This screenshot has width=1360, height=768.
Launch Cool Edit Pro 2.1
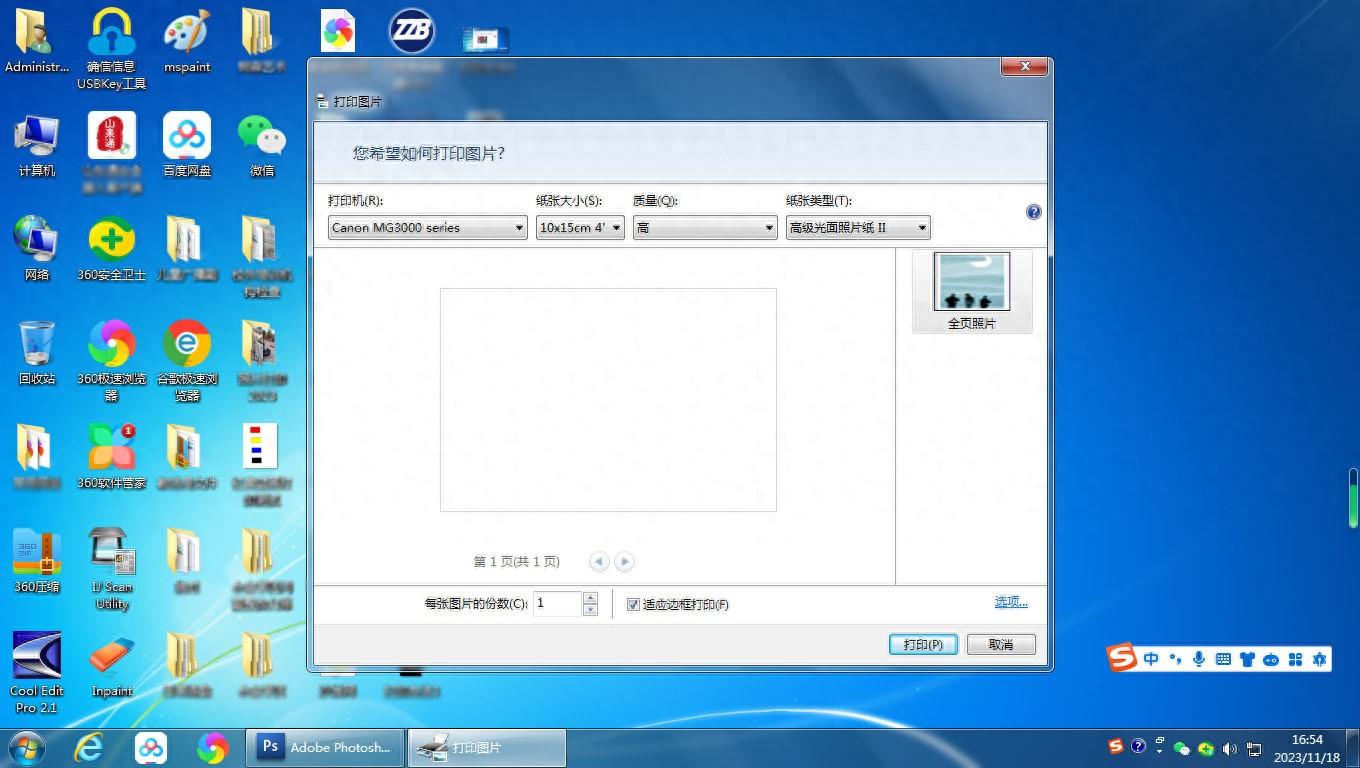(36, 655)
